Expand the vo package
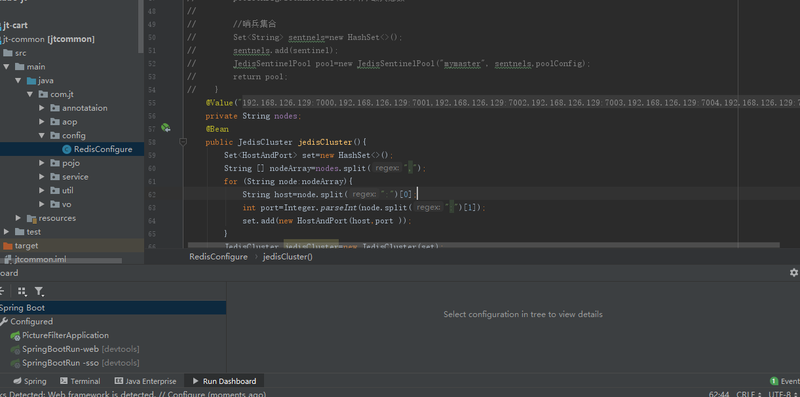The height and width of the screenshot is (397, 800). [42, 205]
